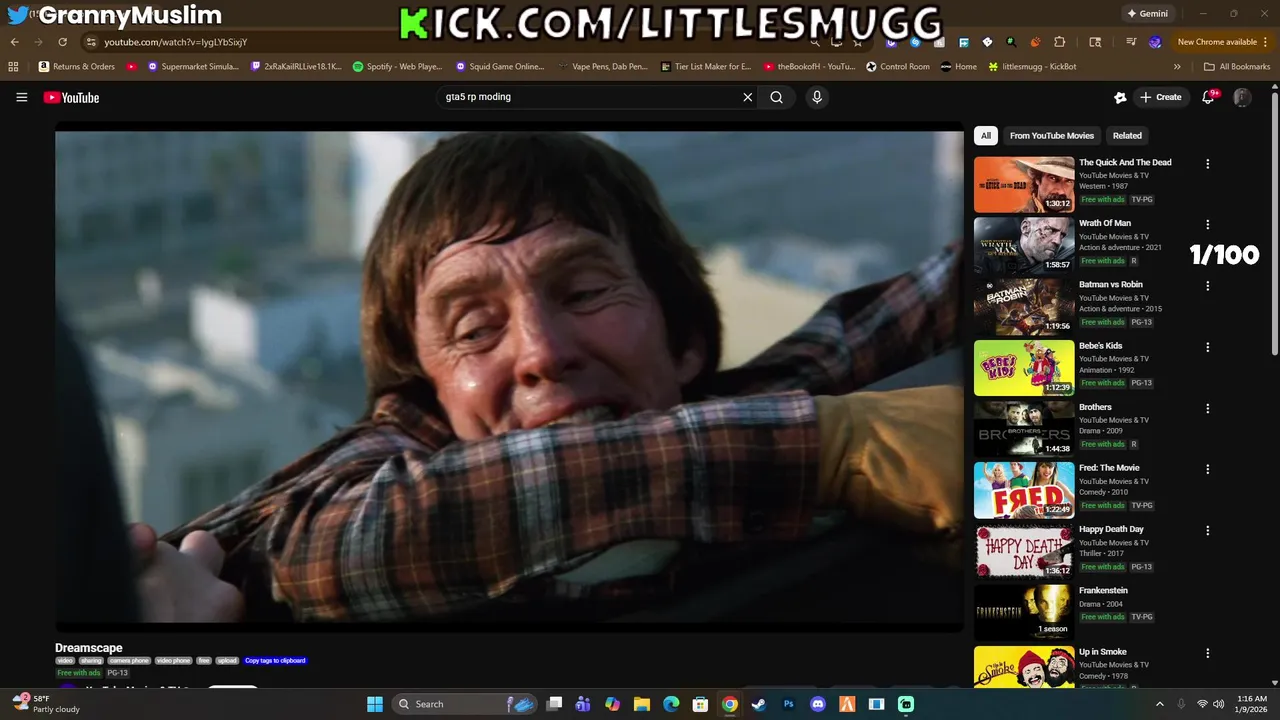Open 'Tier List Maker for E...' bookmark
1280x720 pixels.
[x=706, y=67]
